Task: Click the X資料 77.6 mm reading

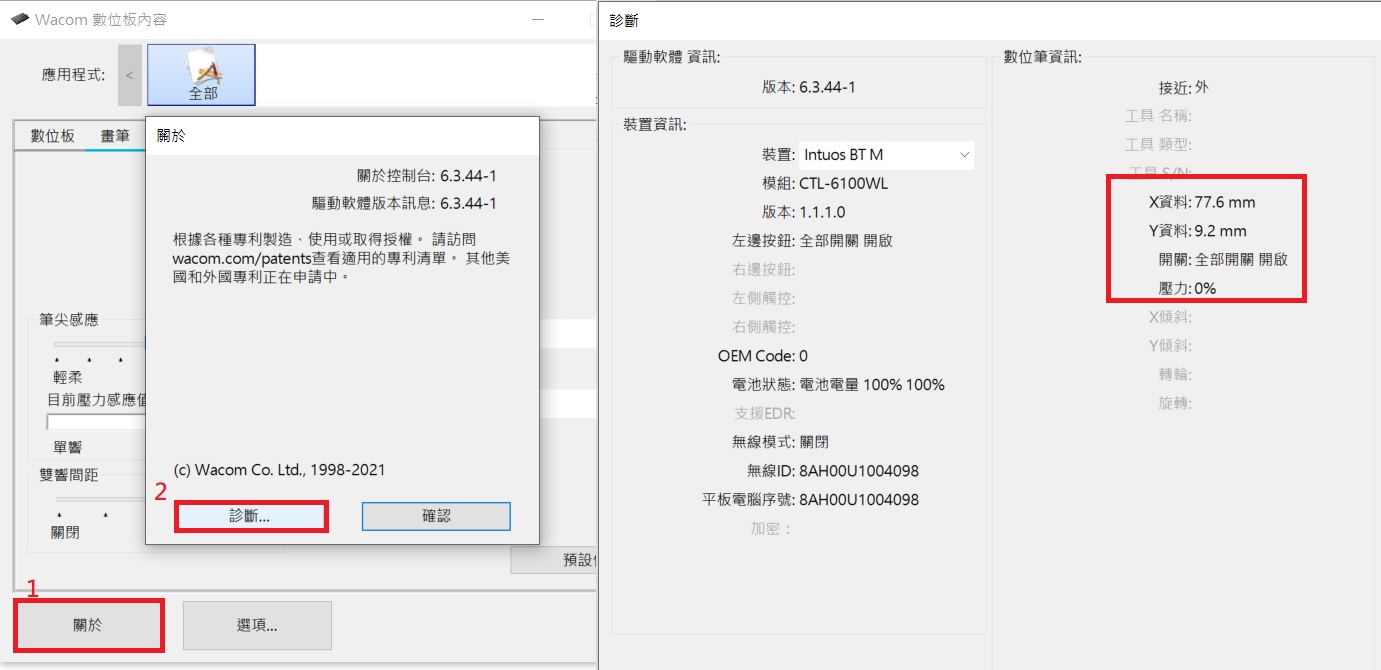Action: click(x=1202, y=202)
